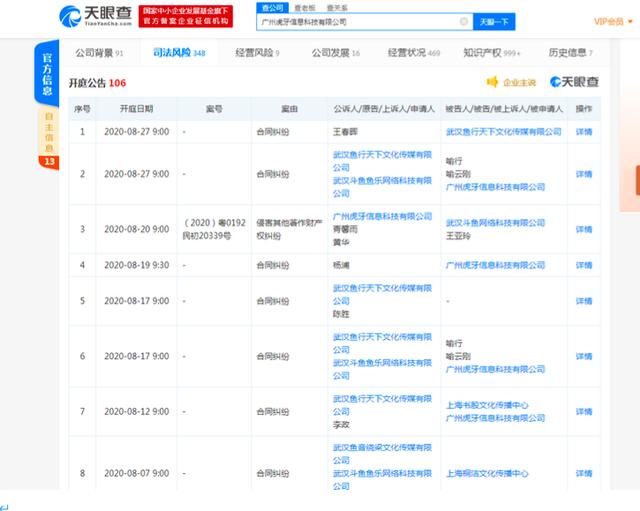Click the date 2020-08-07 9:00

[x=136, y=473]
